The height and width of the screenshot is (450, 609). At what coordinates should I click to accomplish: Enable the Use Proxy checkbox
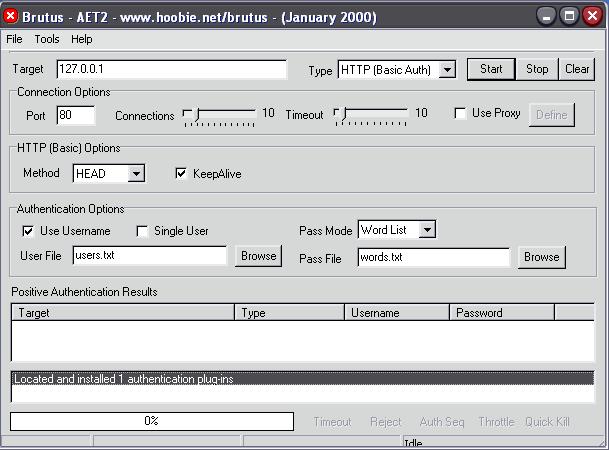click(x=460, y=113)
